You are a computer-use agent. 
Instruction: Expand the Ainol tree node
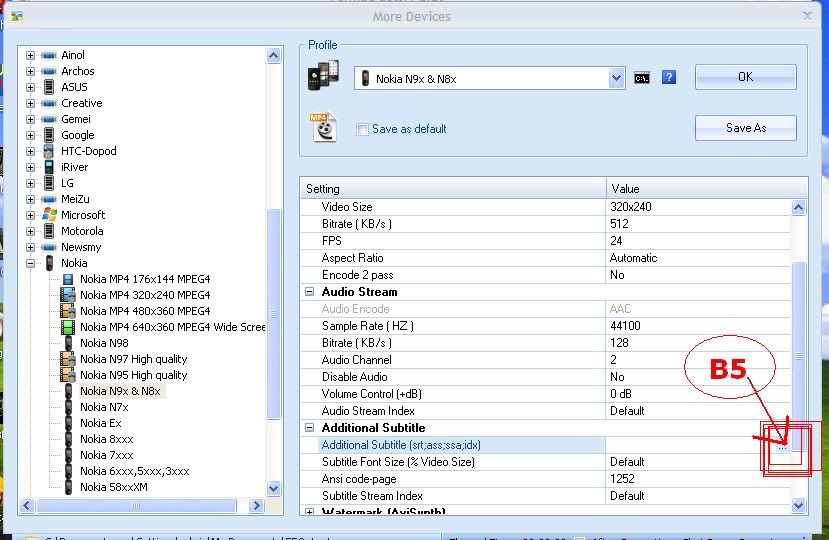pos(30,55)
